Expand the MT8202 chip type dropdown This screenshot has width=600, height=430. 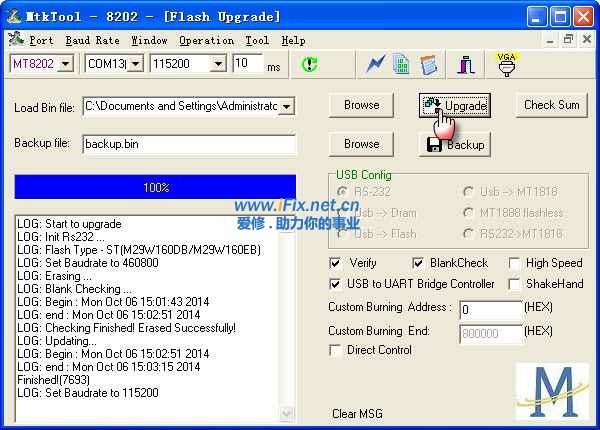(66, 64)
